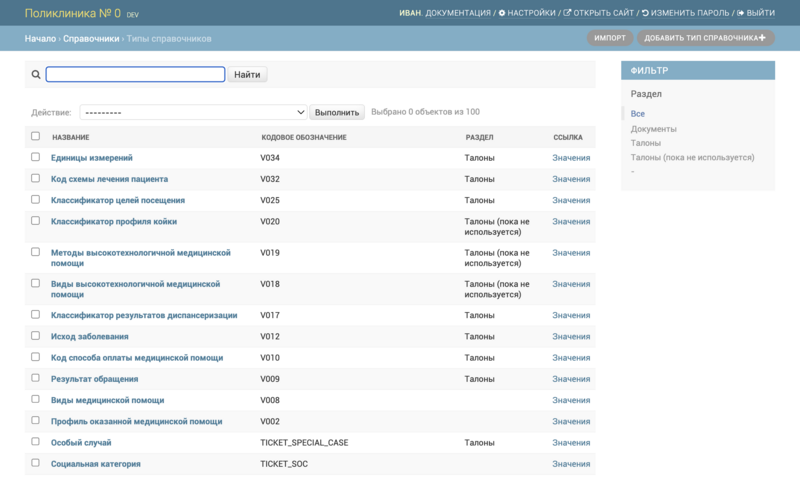Check the box for Код схемы лечения пациента
The width and height of the screenshot is (800, 480).
tap(35, 179)
